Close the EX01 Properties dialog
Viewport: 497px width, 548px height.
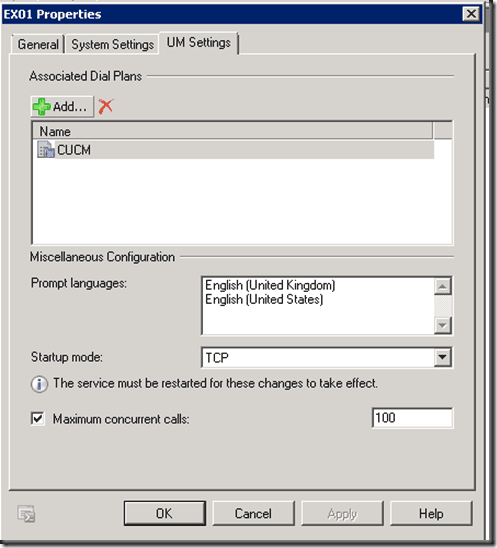click(x=471, y=14)
